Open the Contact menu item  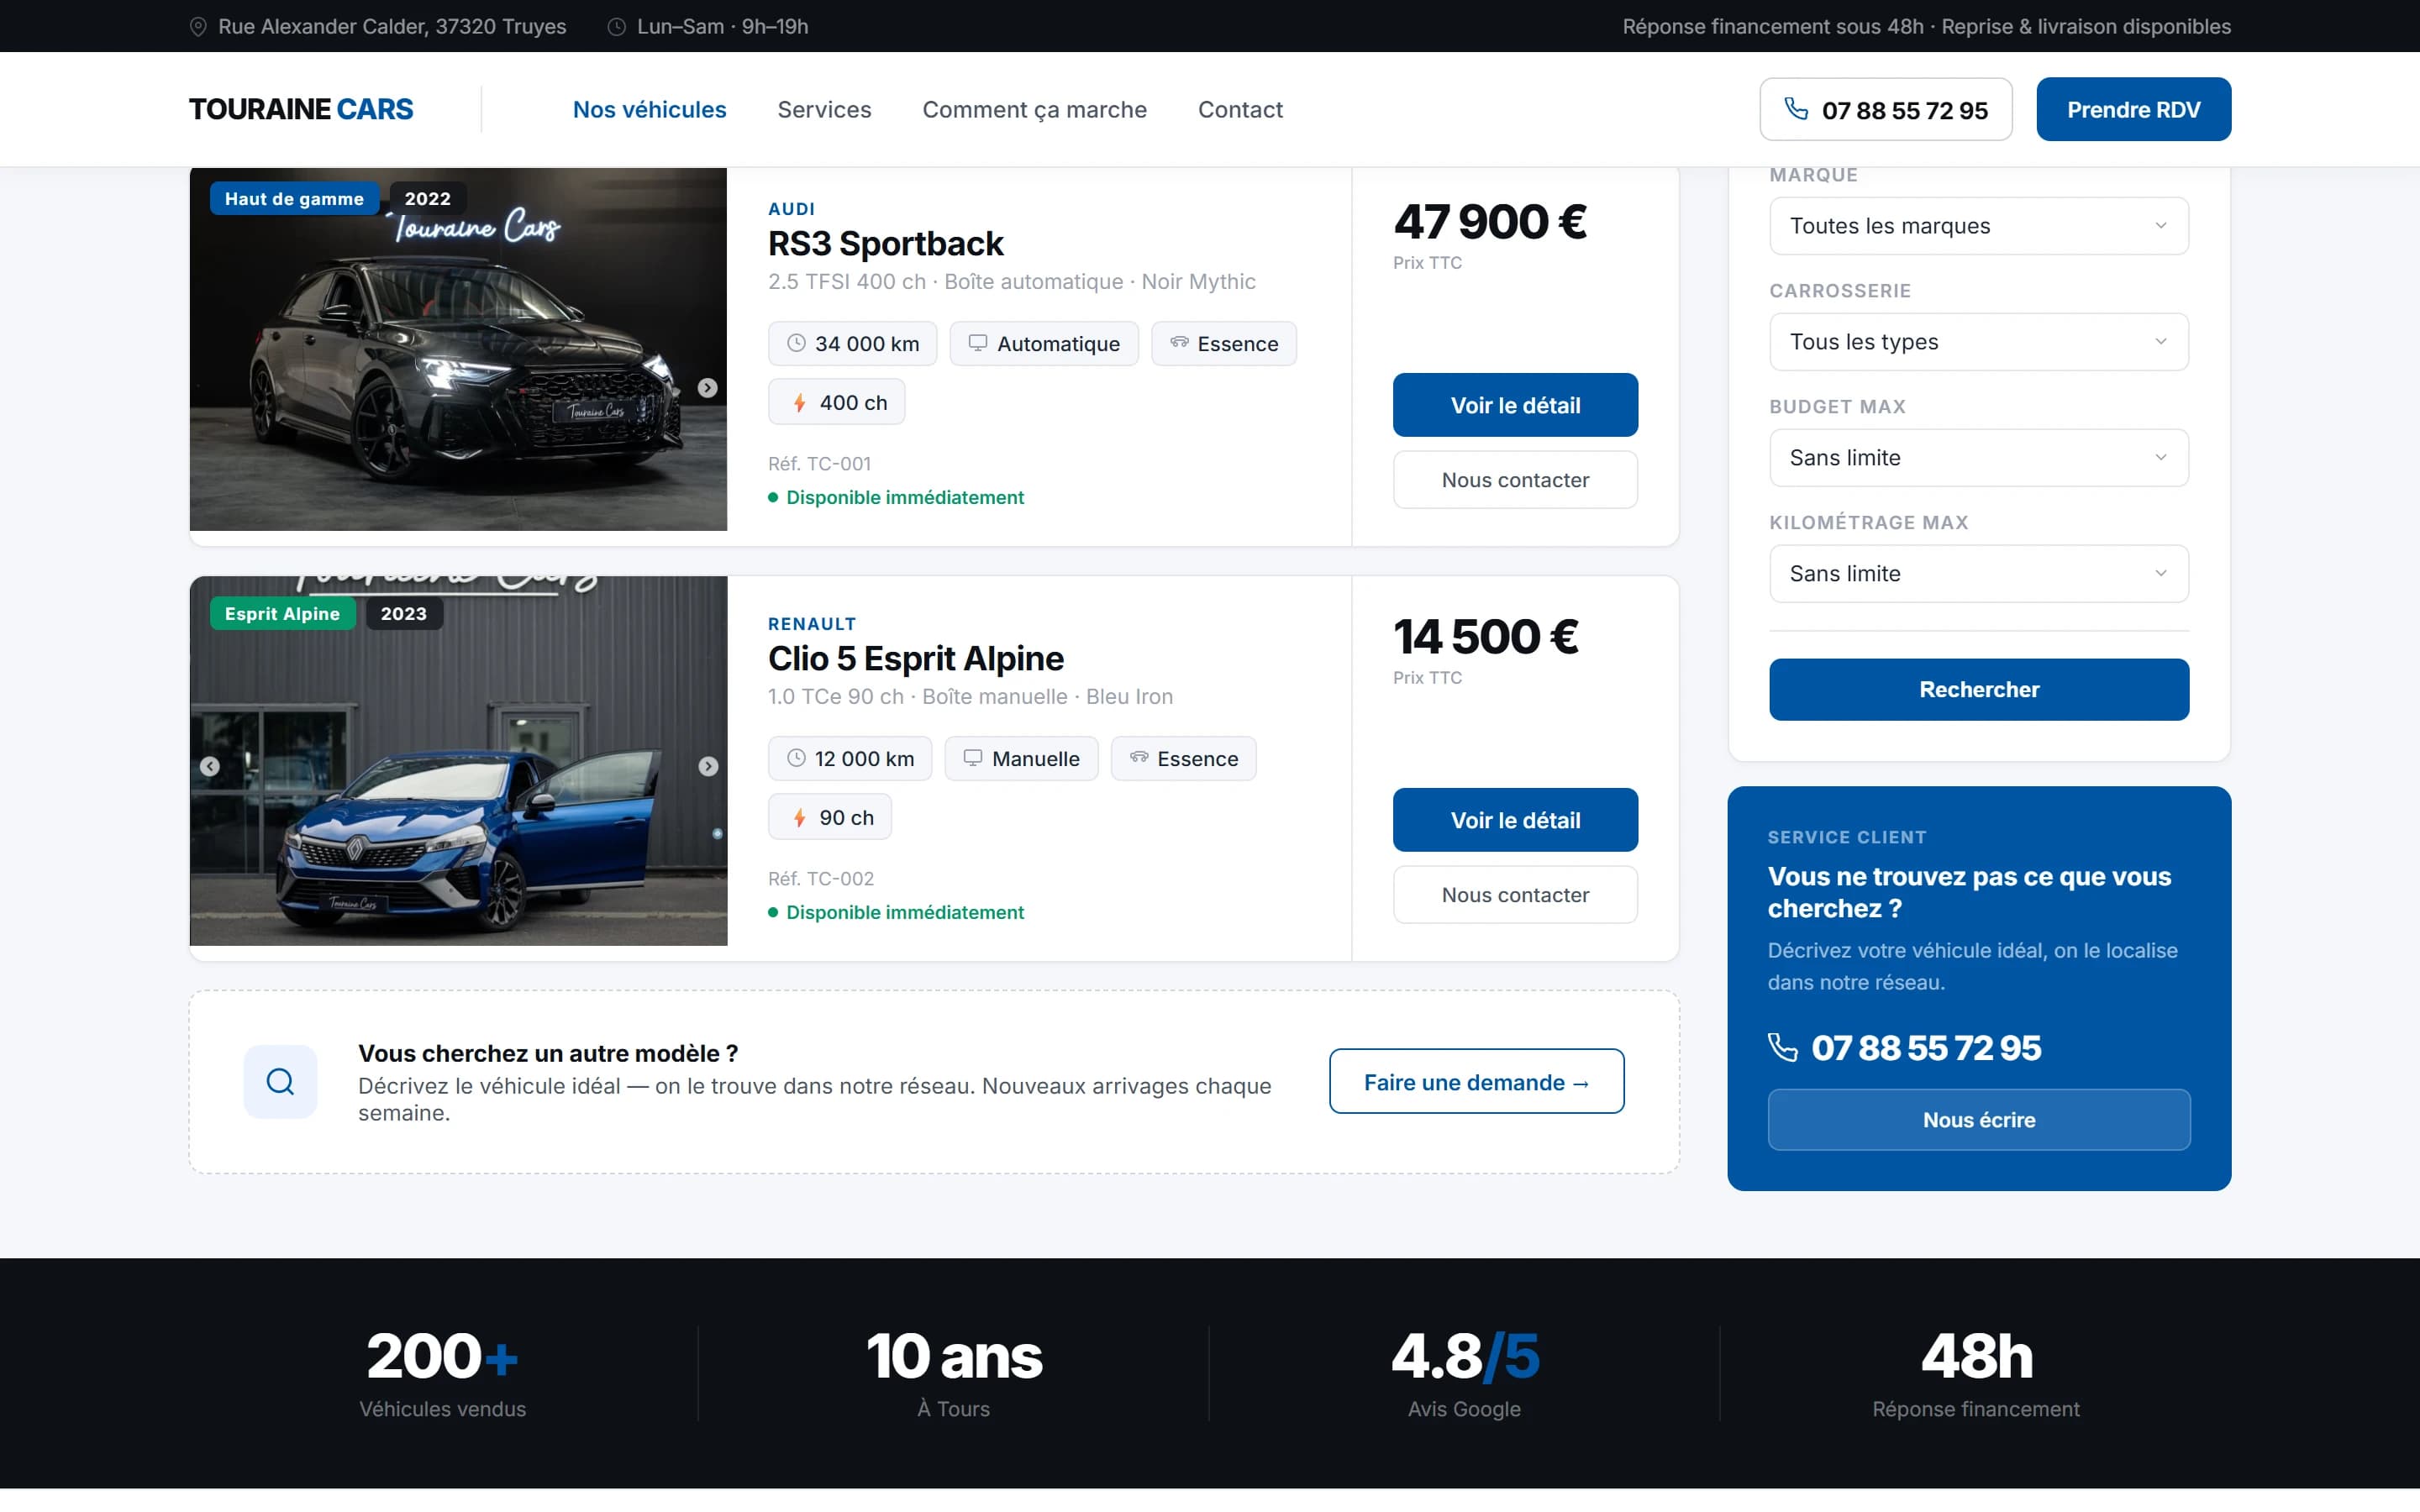[x=1240, y=110]
